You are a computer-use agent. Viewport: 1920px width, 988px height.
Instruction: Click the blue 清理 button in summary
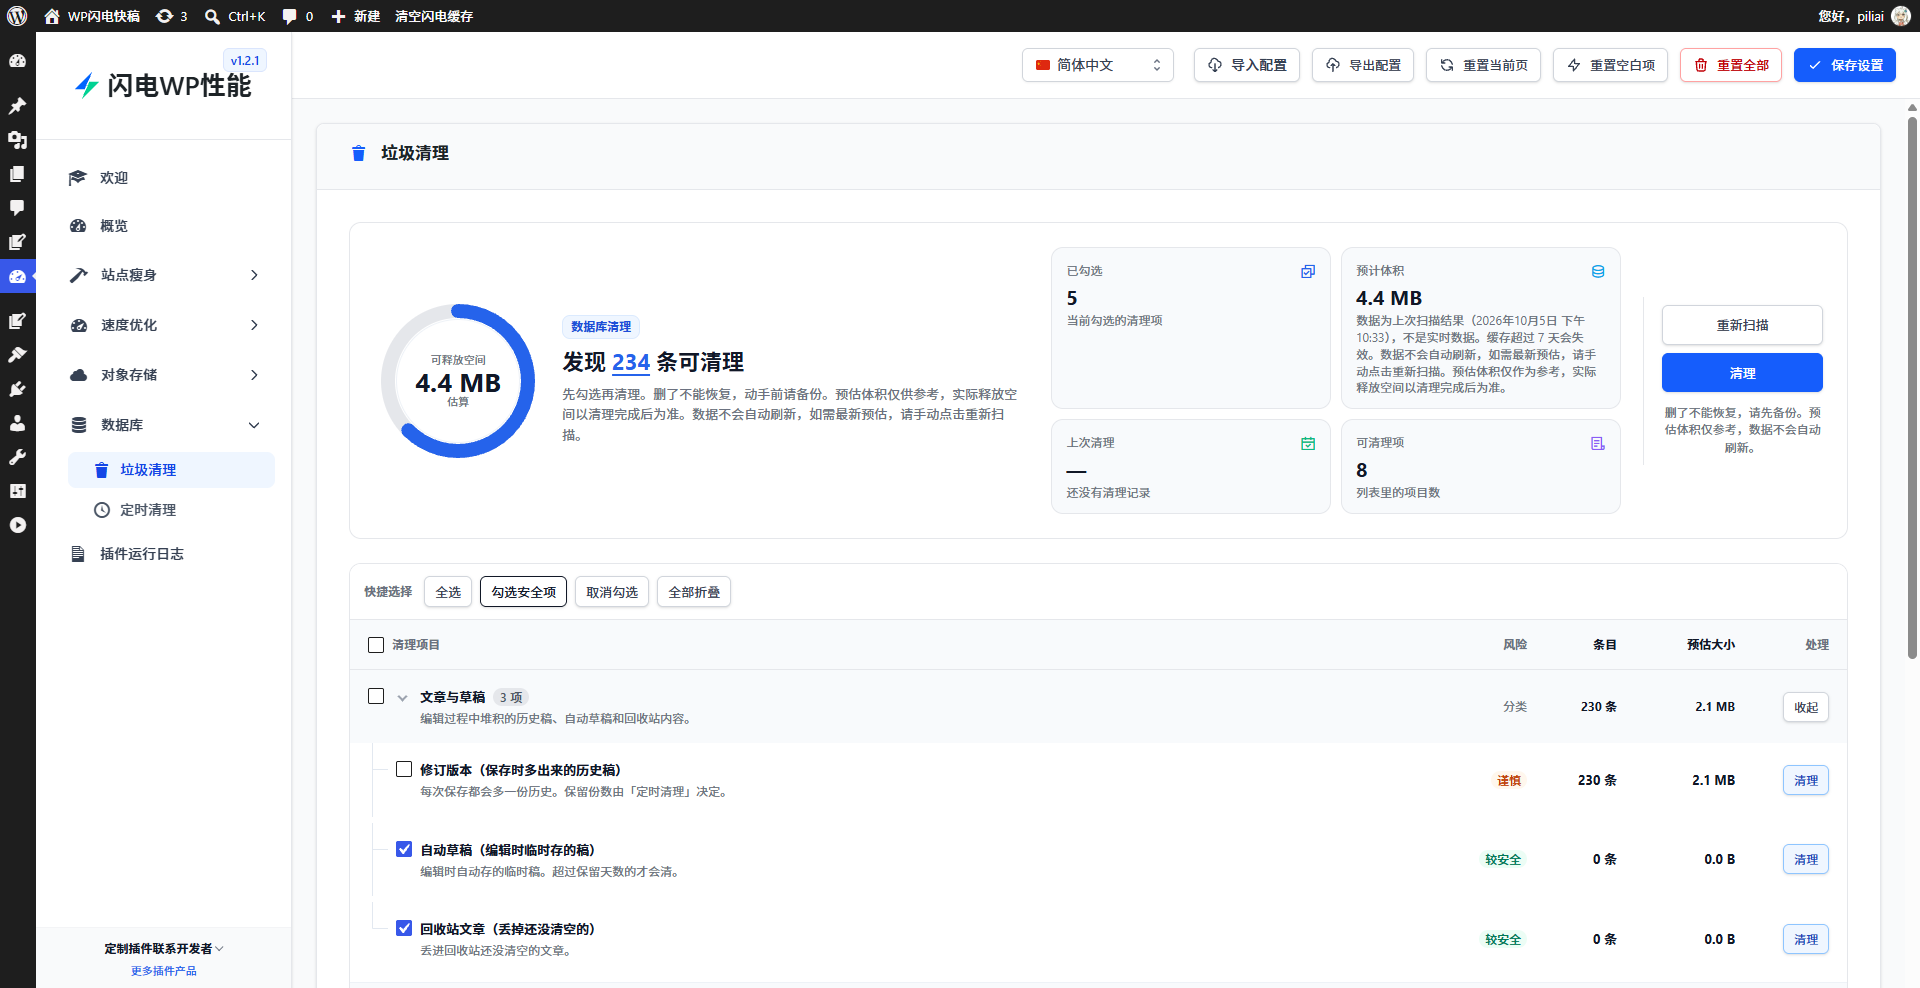1742,373
